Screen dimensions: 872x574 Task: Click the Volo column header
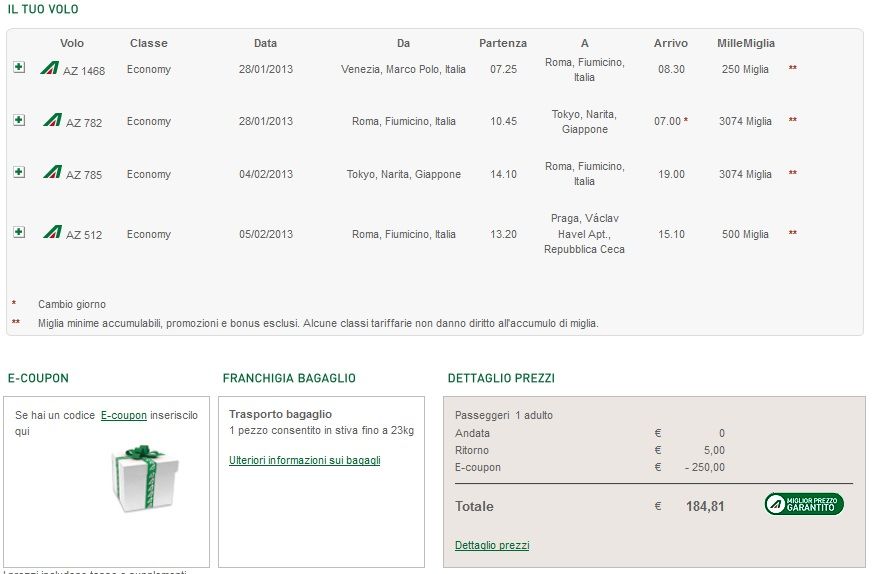(x=72, y=43)
